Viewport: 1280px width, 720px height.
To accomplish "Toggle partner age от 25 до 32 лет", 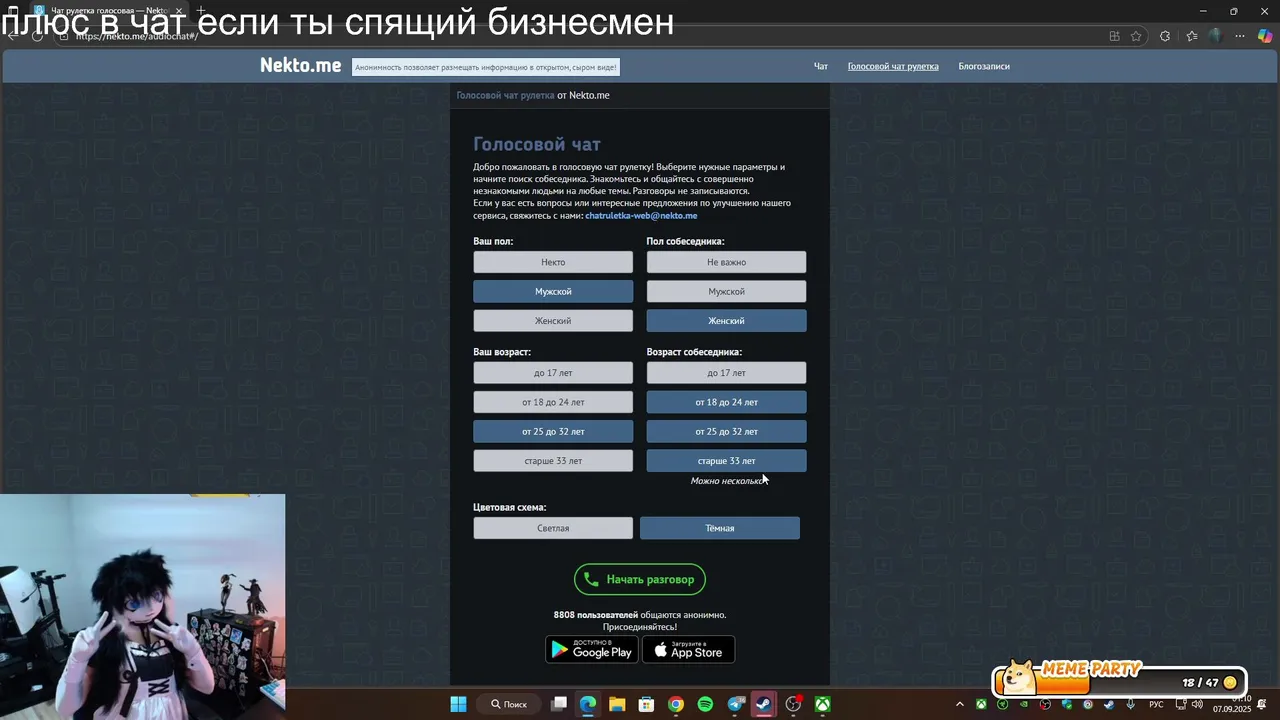I will 726,431.
